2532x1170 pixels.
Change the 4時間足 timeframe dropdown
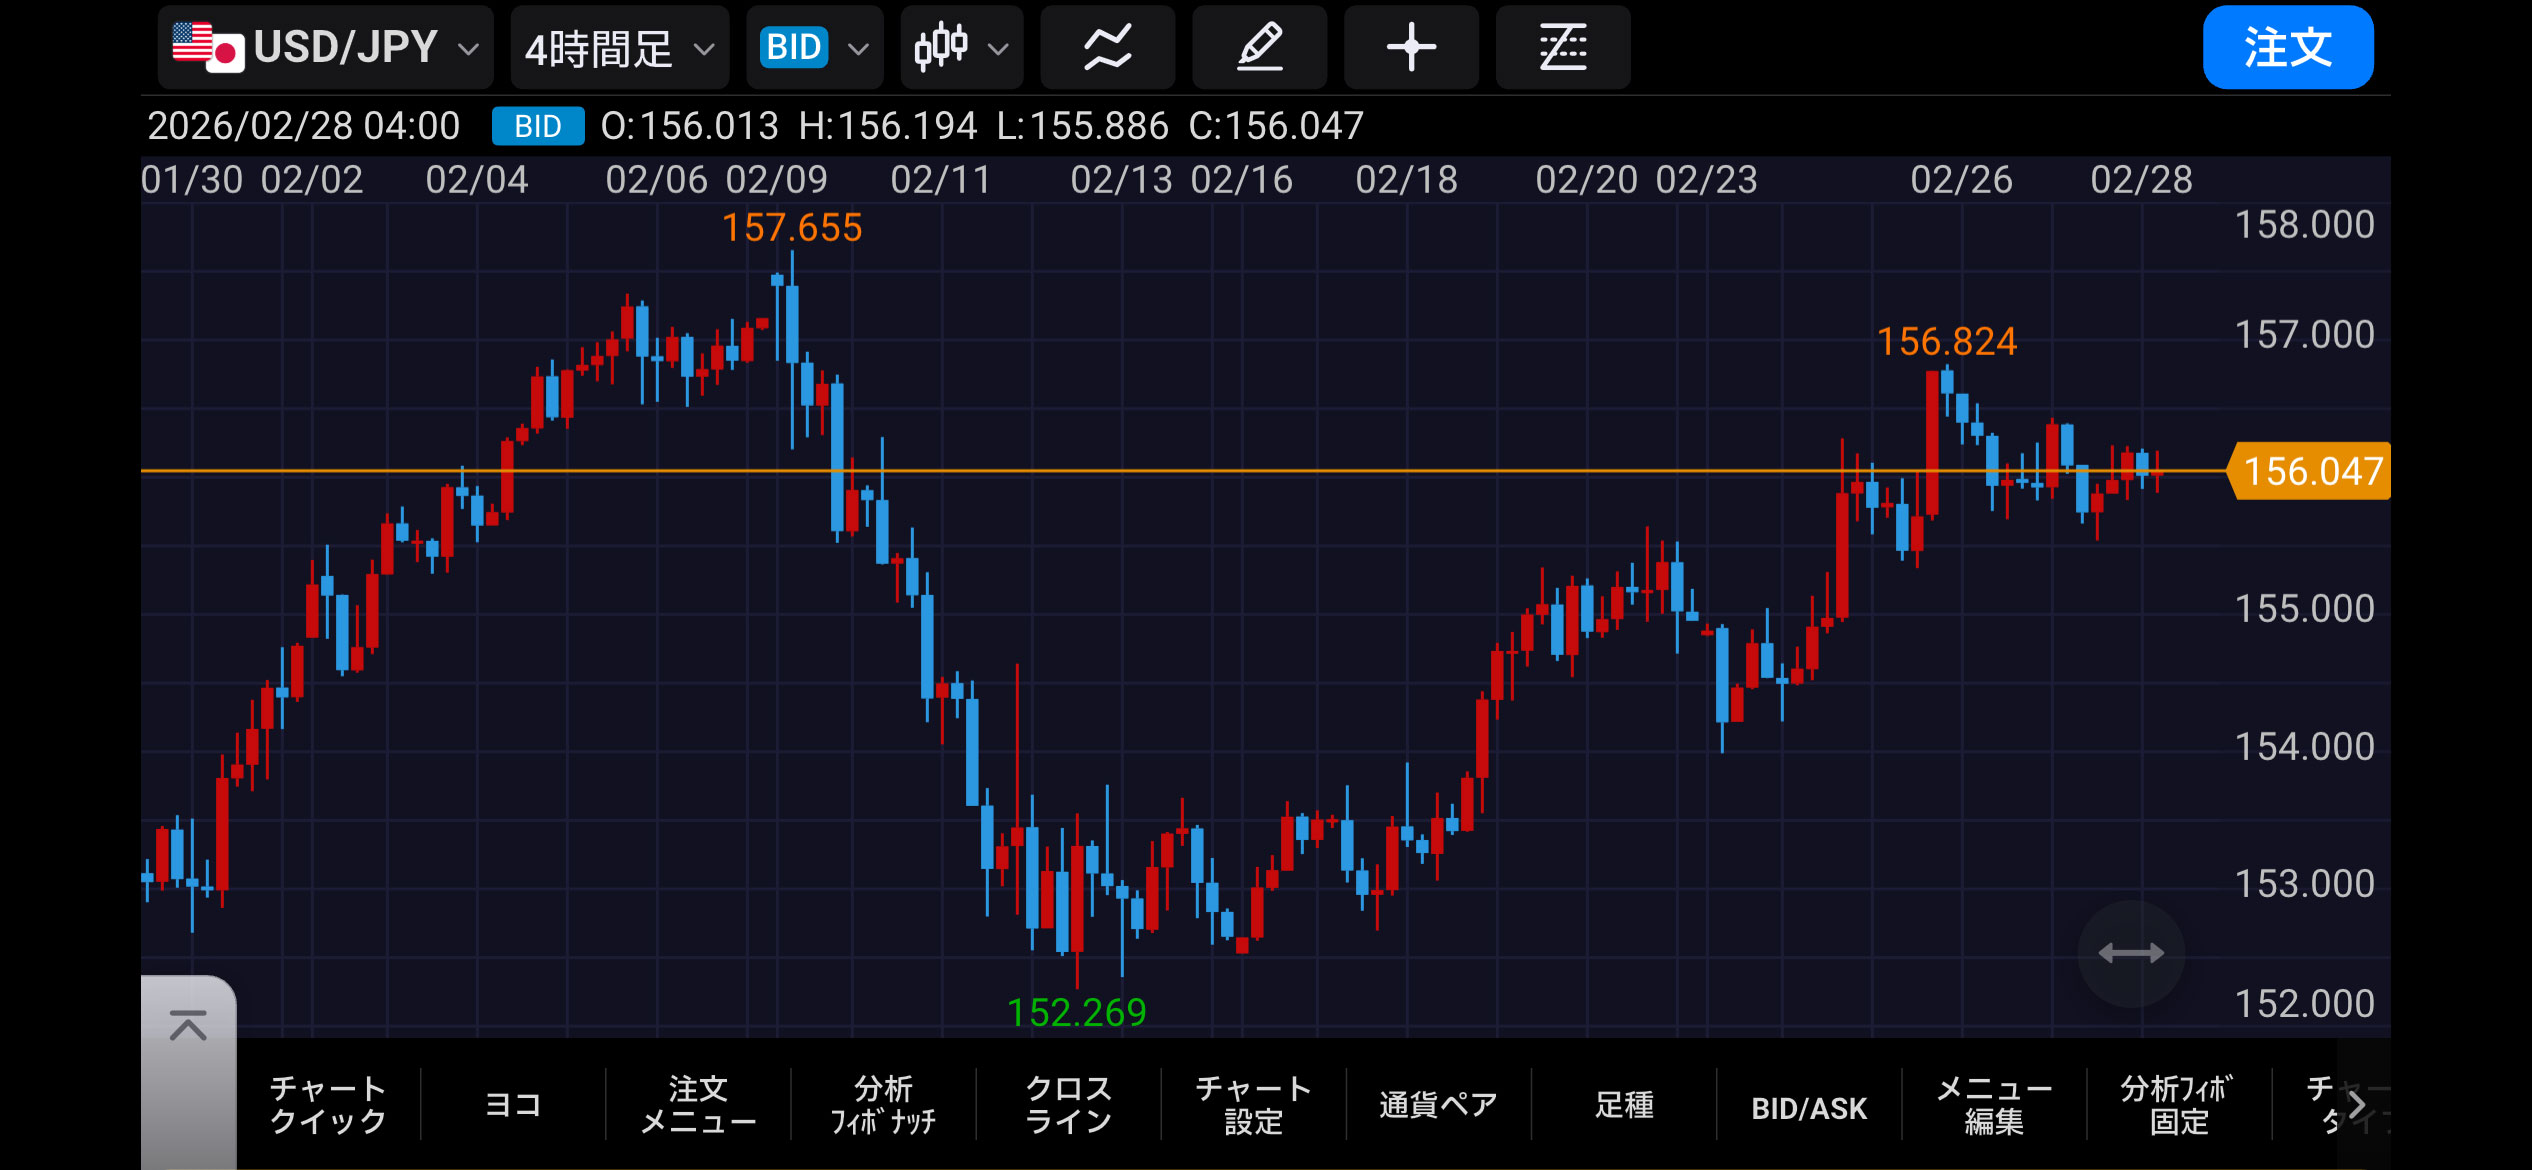pos(619,47)
